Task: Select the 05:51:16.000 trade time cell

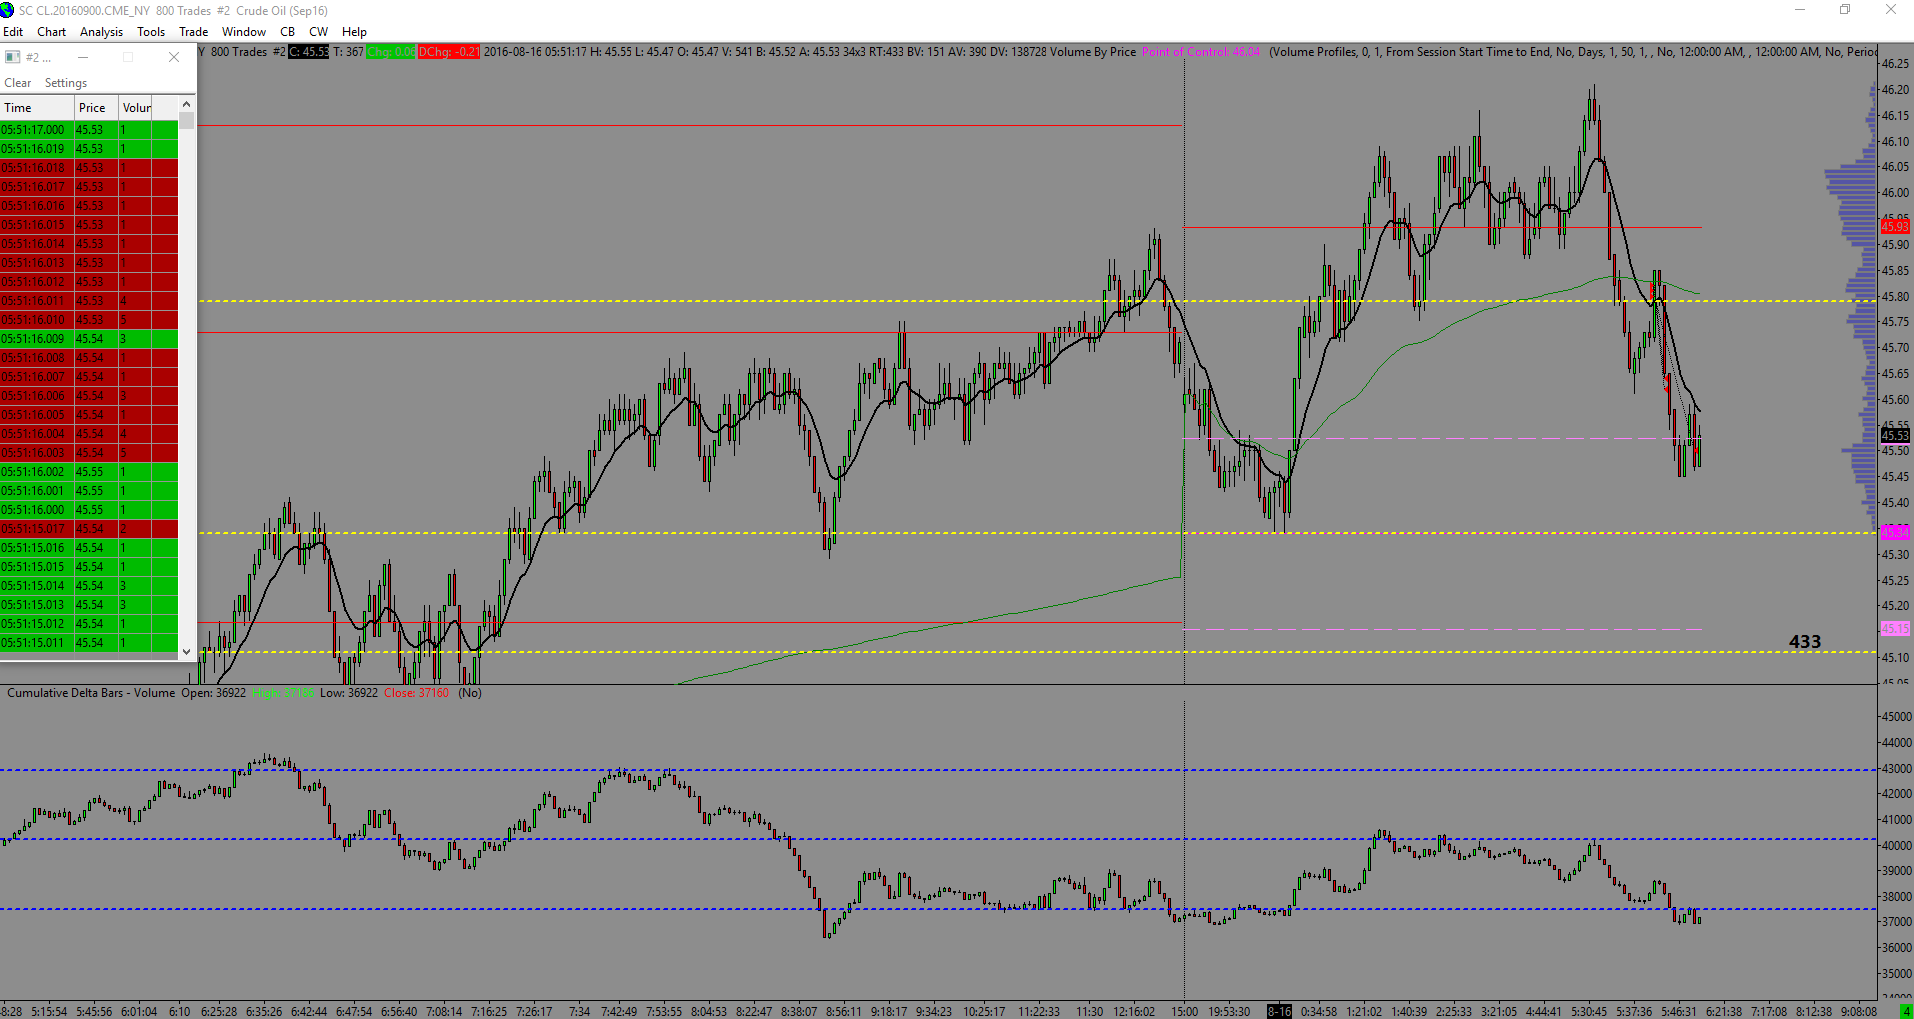Action: (x=37, y=510)
